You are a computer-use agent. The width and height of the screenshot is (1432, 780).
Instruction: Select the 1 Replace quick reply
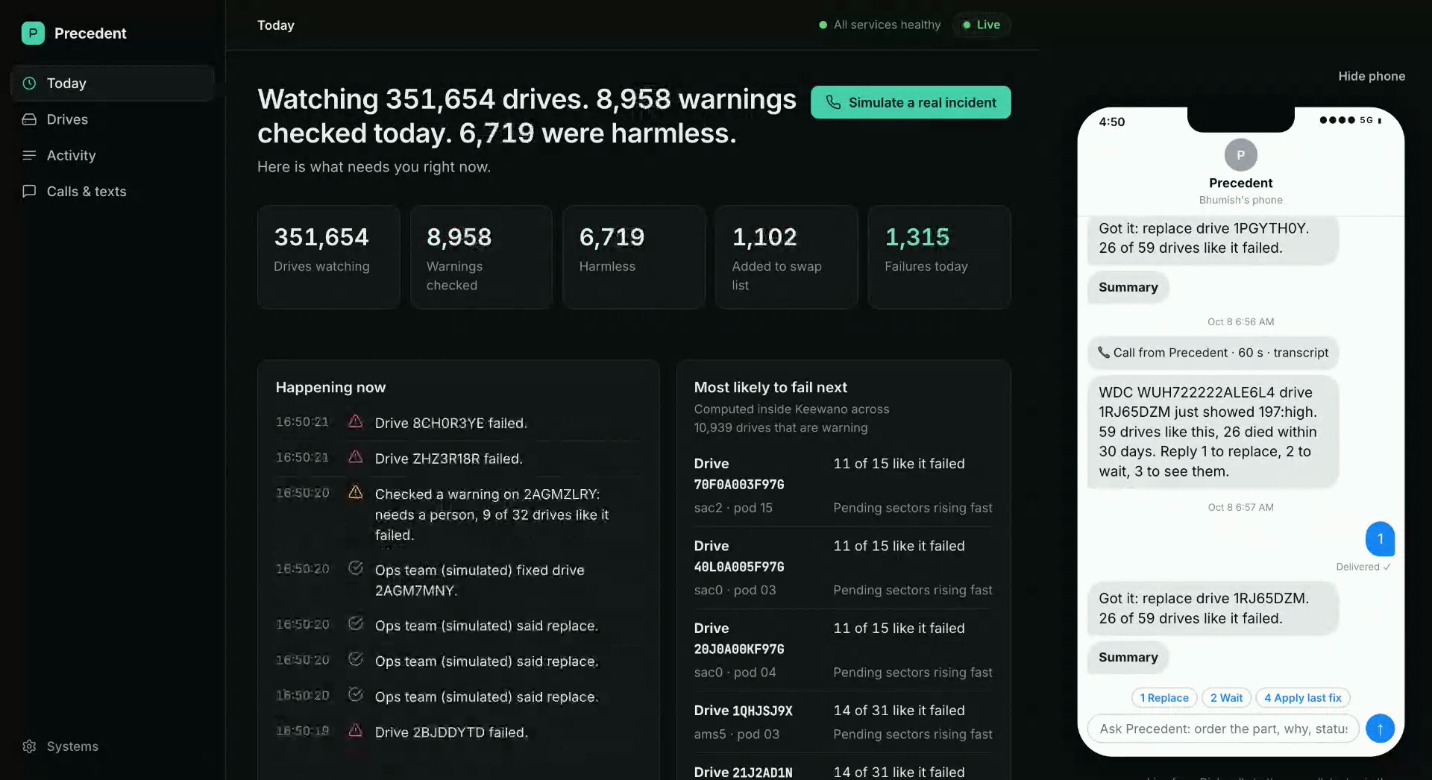pos(1164,698)
